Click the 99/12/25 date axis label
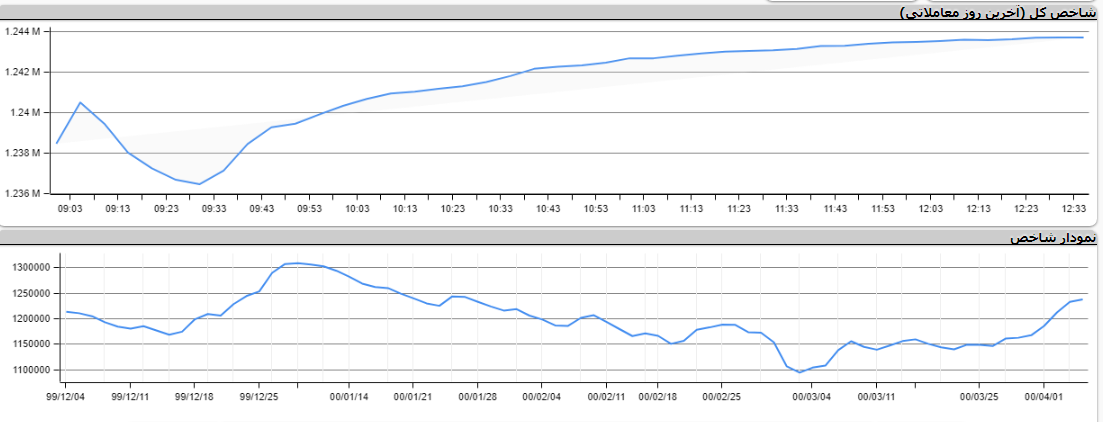 coord(259,396)
